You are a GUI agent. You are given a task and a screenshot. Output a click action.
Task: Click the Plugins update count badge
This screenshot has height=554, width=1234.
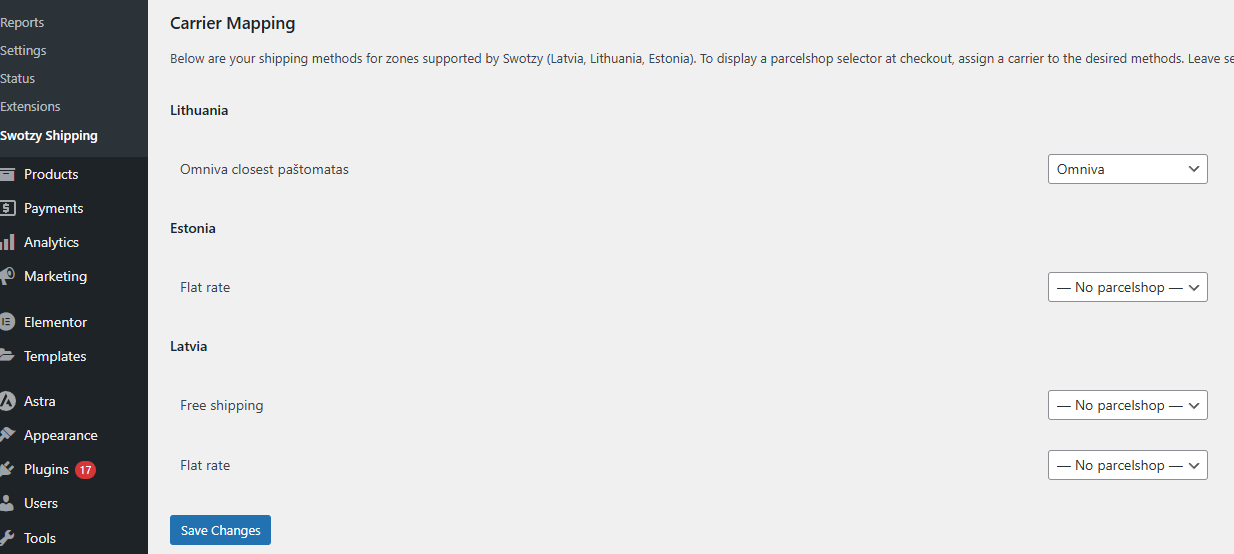[x=85, y=469]
